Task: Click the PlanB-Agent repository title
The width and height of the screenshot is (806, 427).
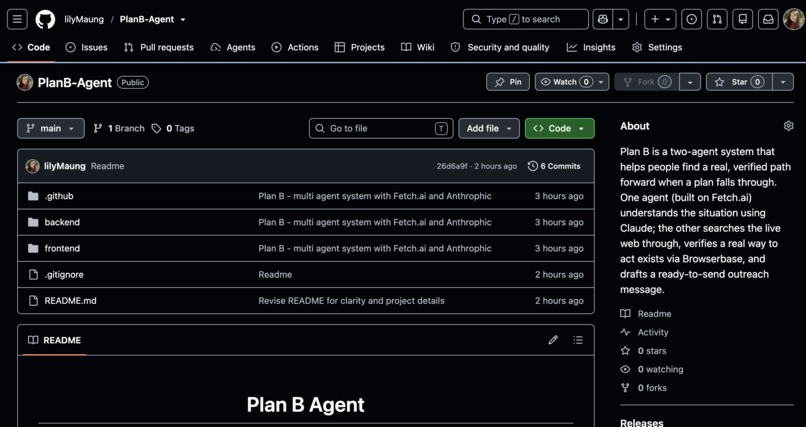Action: 75,83
